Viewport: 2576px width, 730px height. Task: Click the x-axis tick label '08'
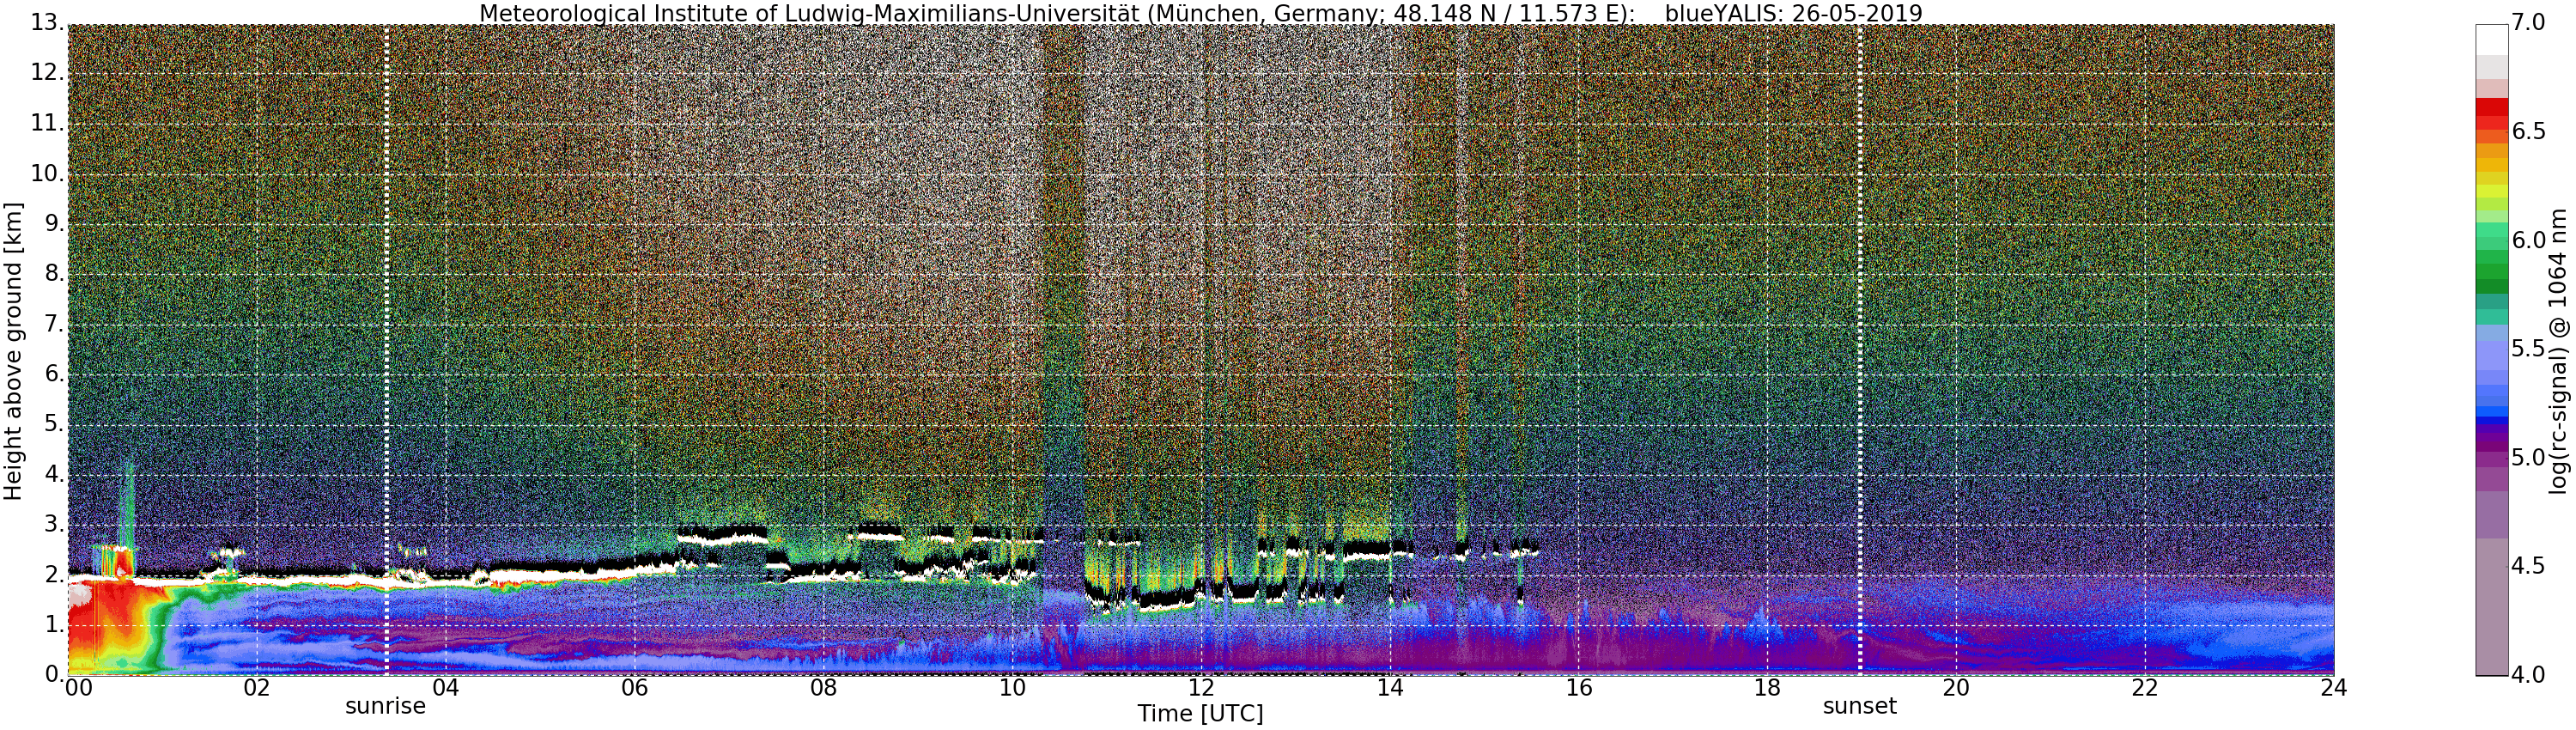[x=823, y=688]
